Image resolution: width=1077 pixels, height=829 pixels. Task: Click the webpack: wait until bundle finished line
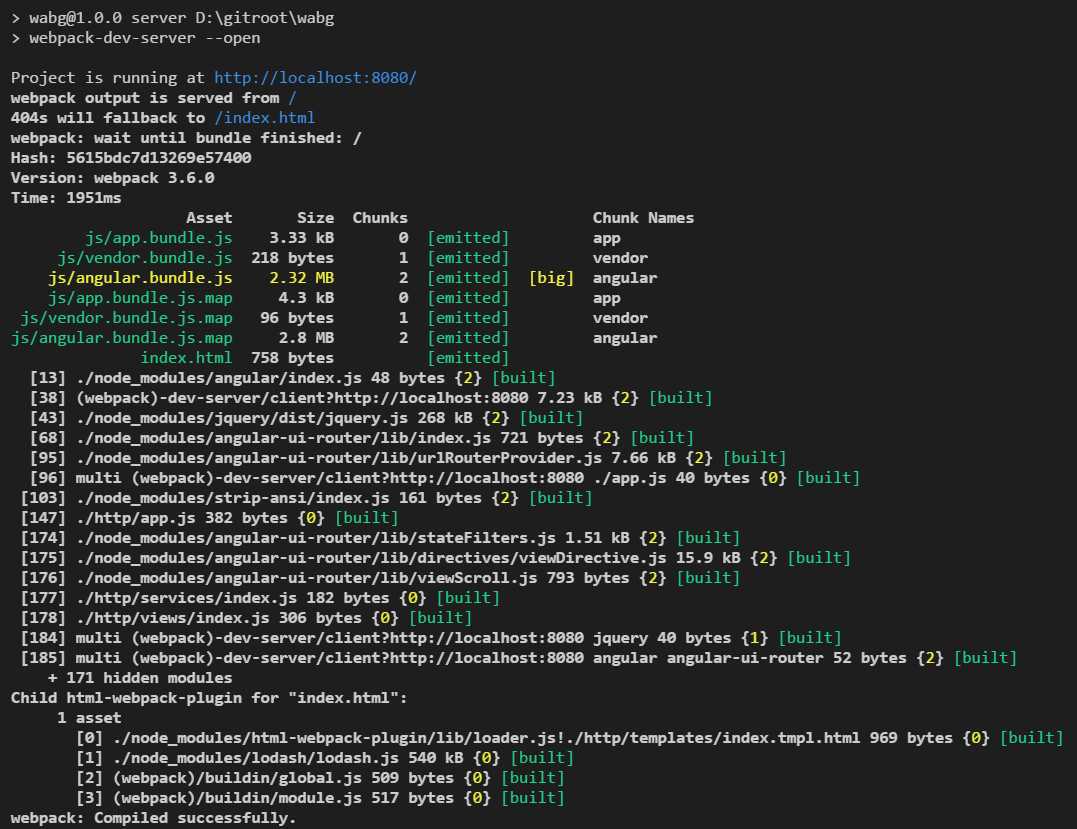(x=186, y=138)
